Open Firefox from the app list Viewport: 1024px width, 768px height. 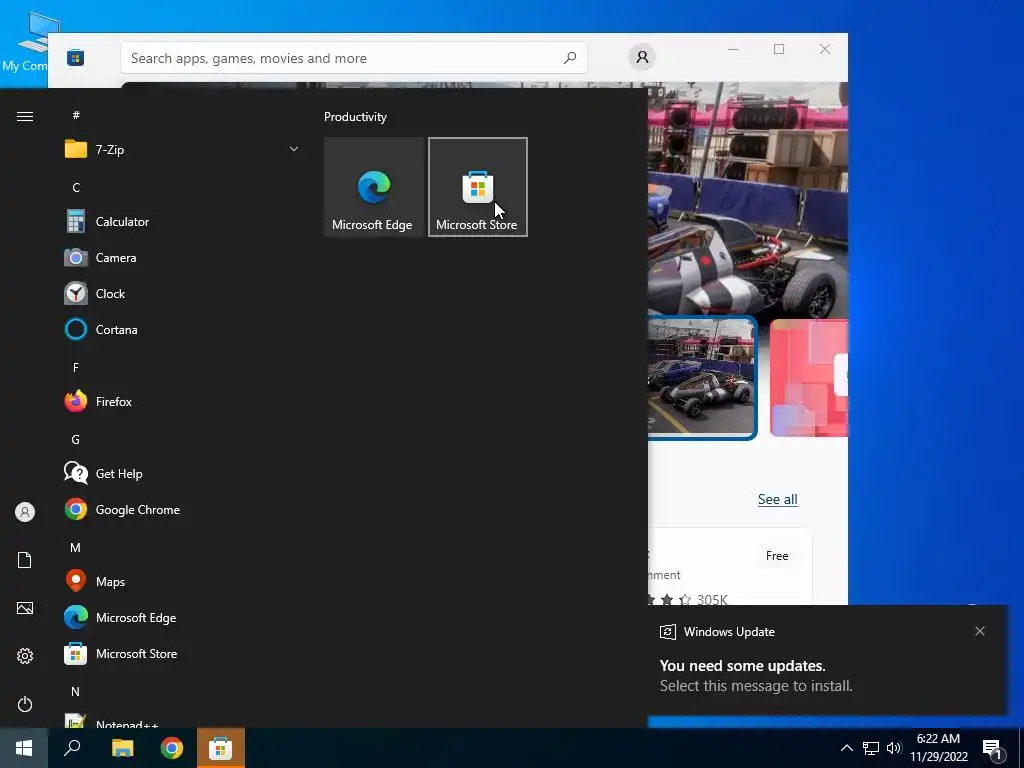[x=182, y=402]
